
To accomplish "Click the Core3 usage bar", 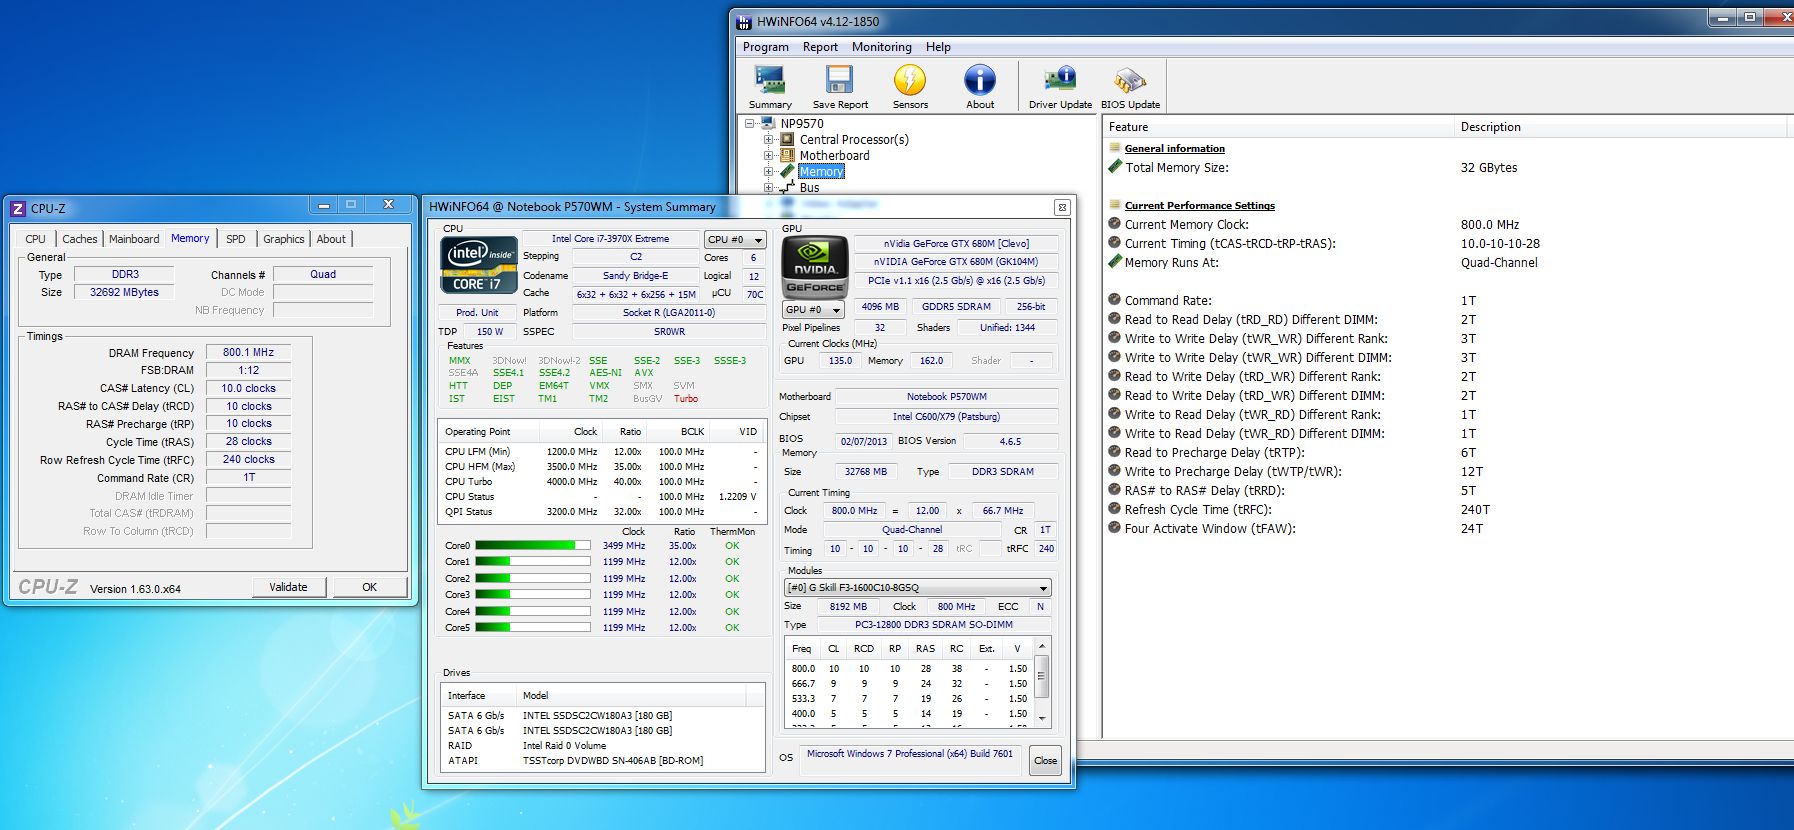I will (533, 595).
